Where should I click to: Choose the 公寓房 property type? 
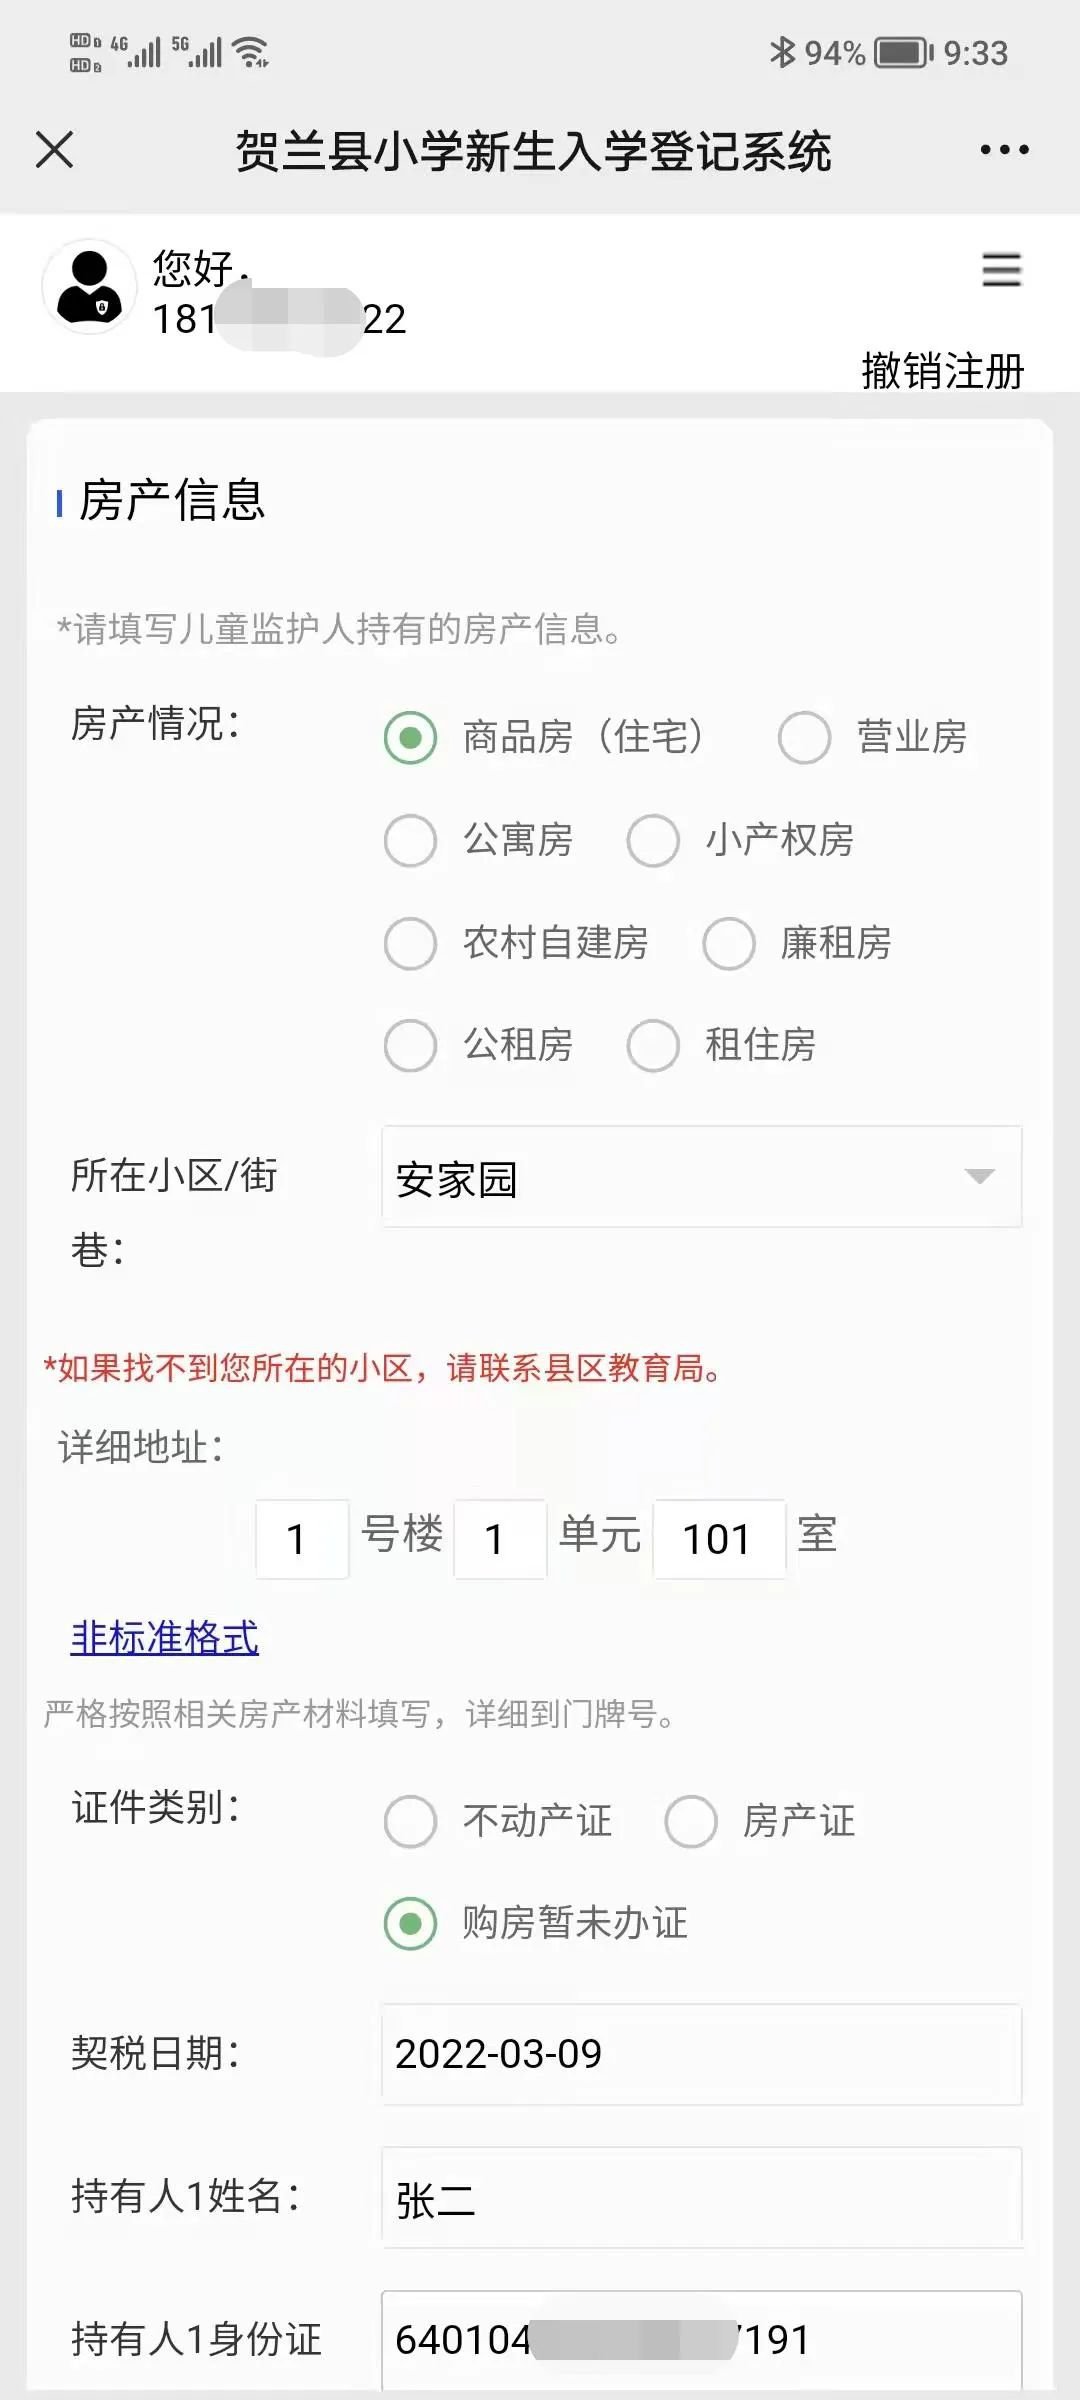(411, 840)
